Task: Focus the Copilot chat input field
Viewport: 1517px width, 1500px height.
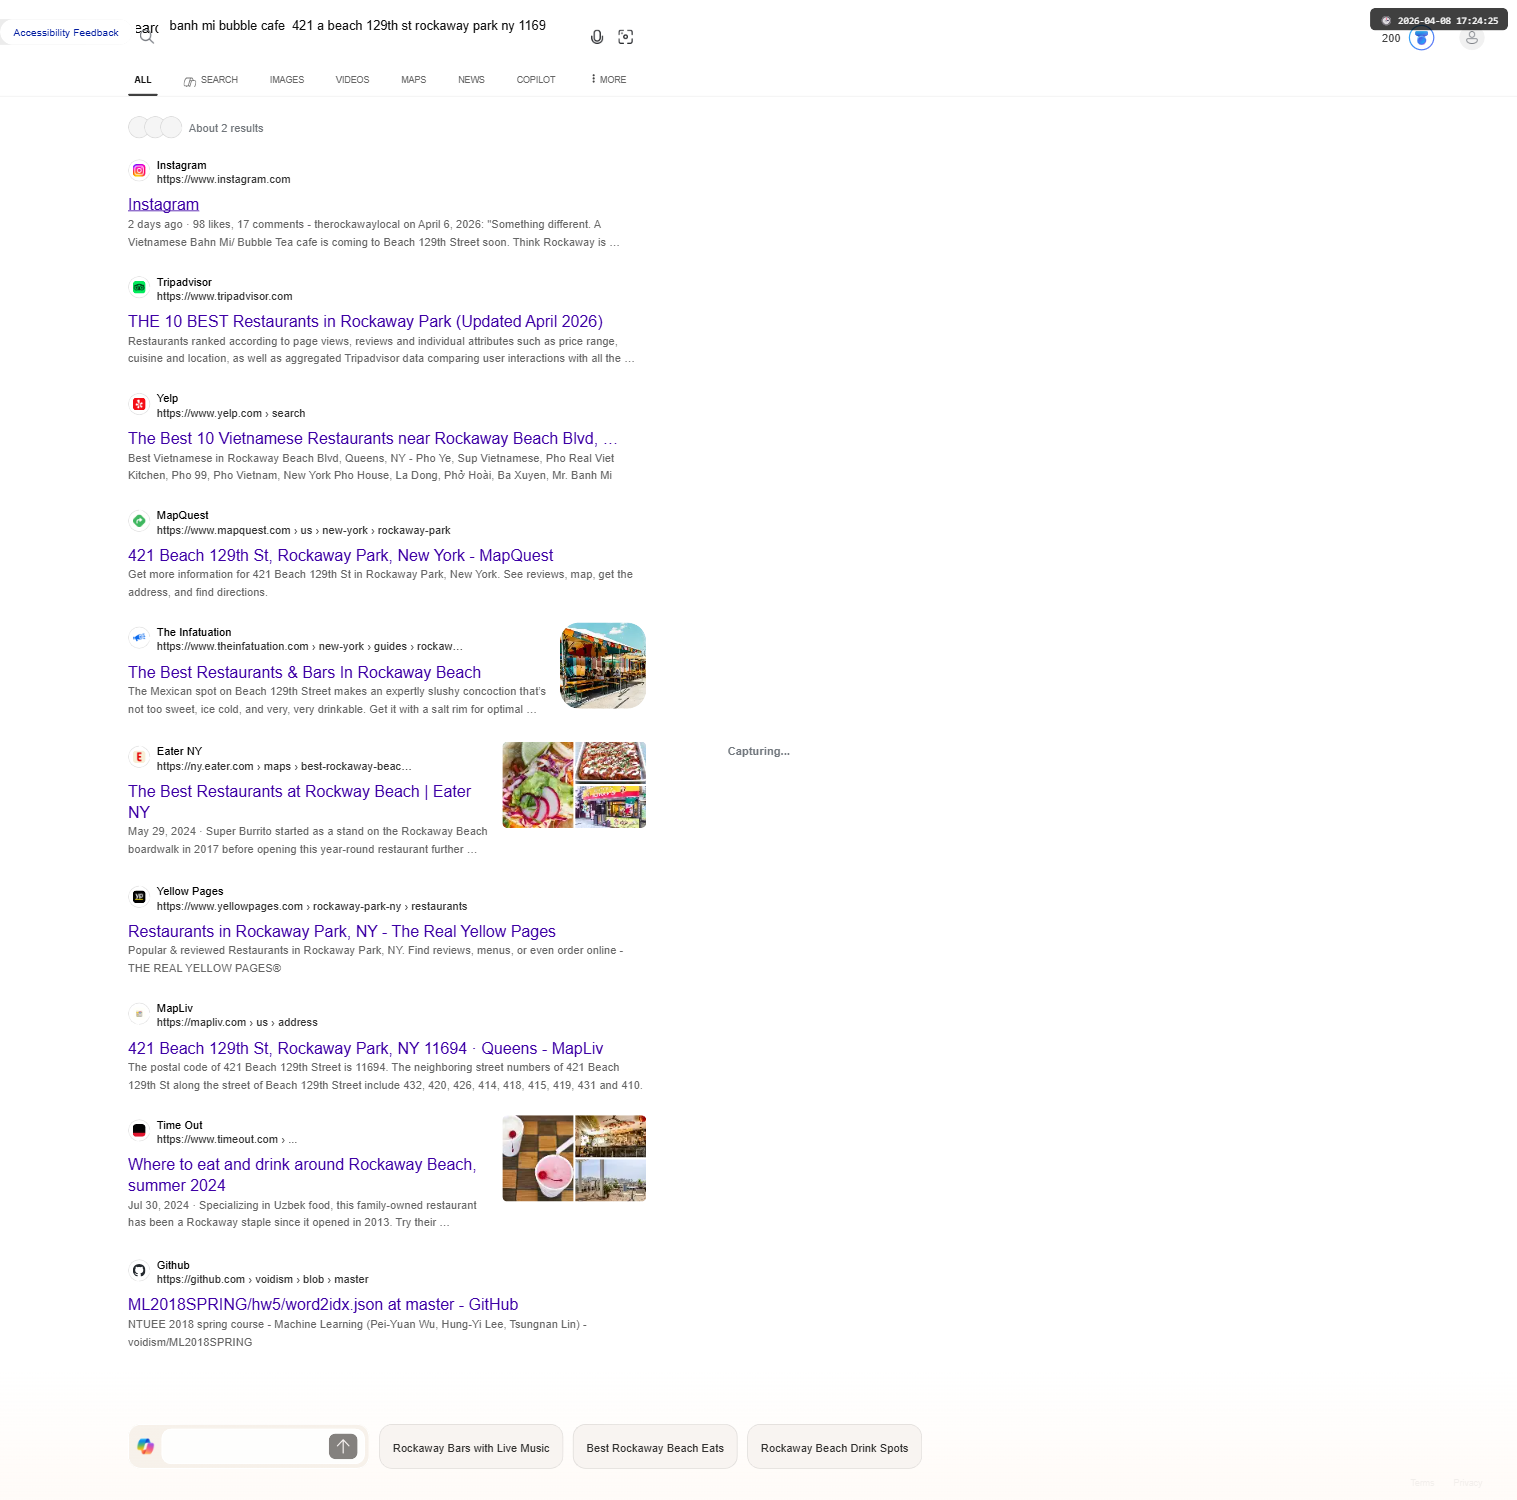Action: [x=244, y=1447]
